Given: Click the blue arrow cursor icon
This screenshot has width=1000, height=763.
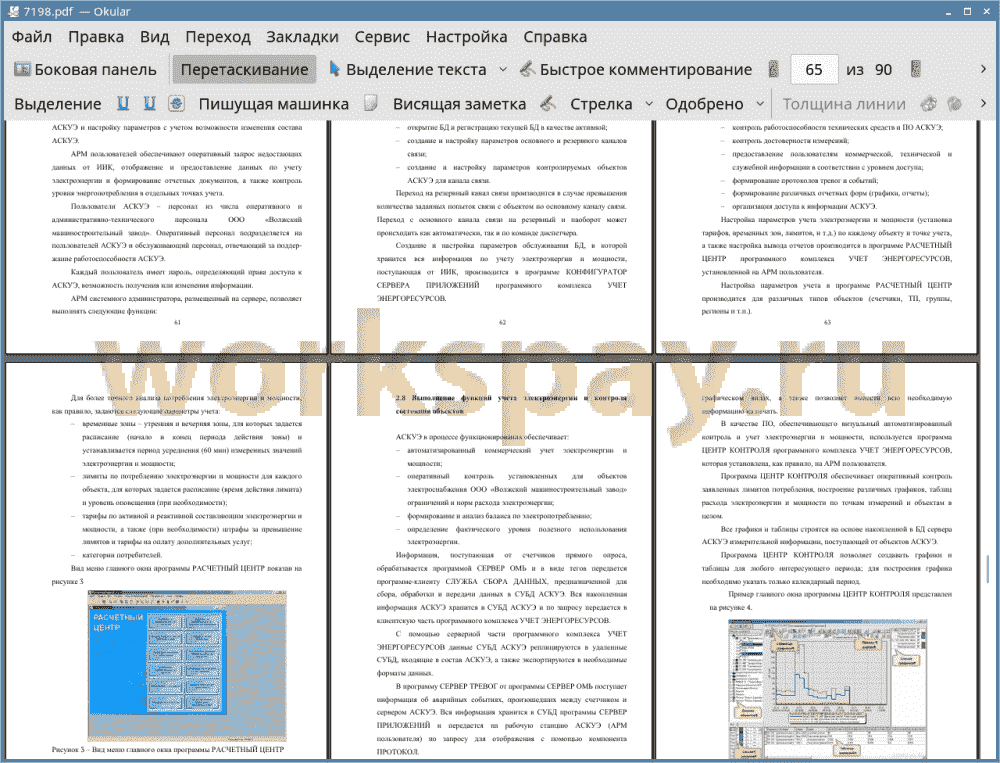Looking at the screenshot, I should [334, 69].
